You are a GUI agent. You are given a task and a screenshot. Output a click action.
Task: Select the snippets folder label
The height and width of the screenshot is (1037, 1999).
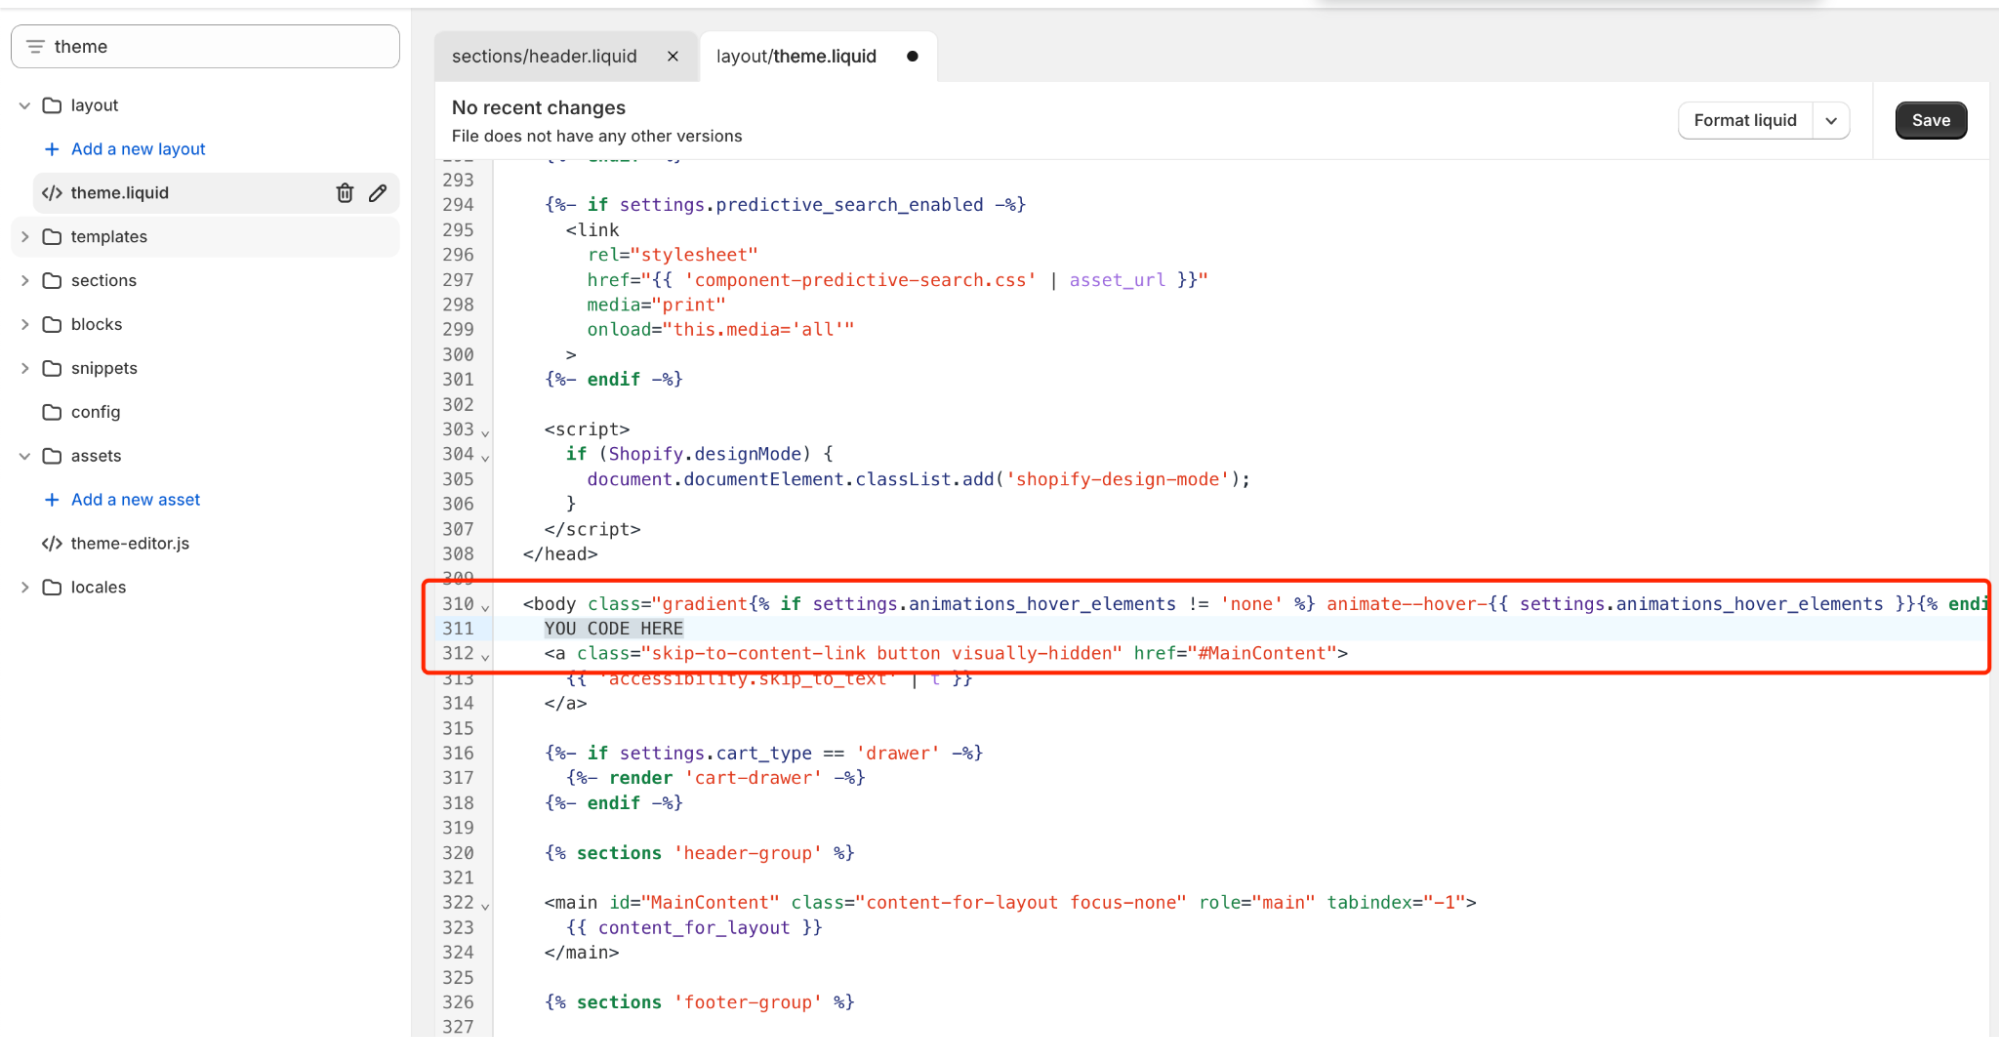(x=104, y=369)
